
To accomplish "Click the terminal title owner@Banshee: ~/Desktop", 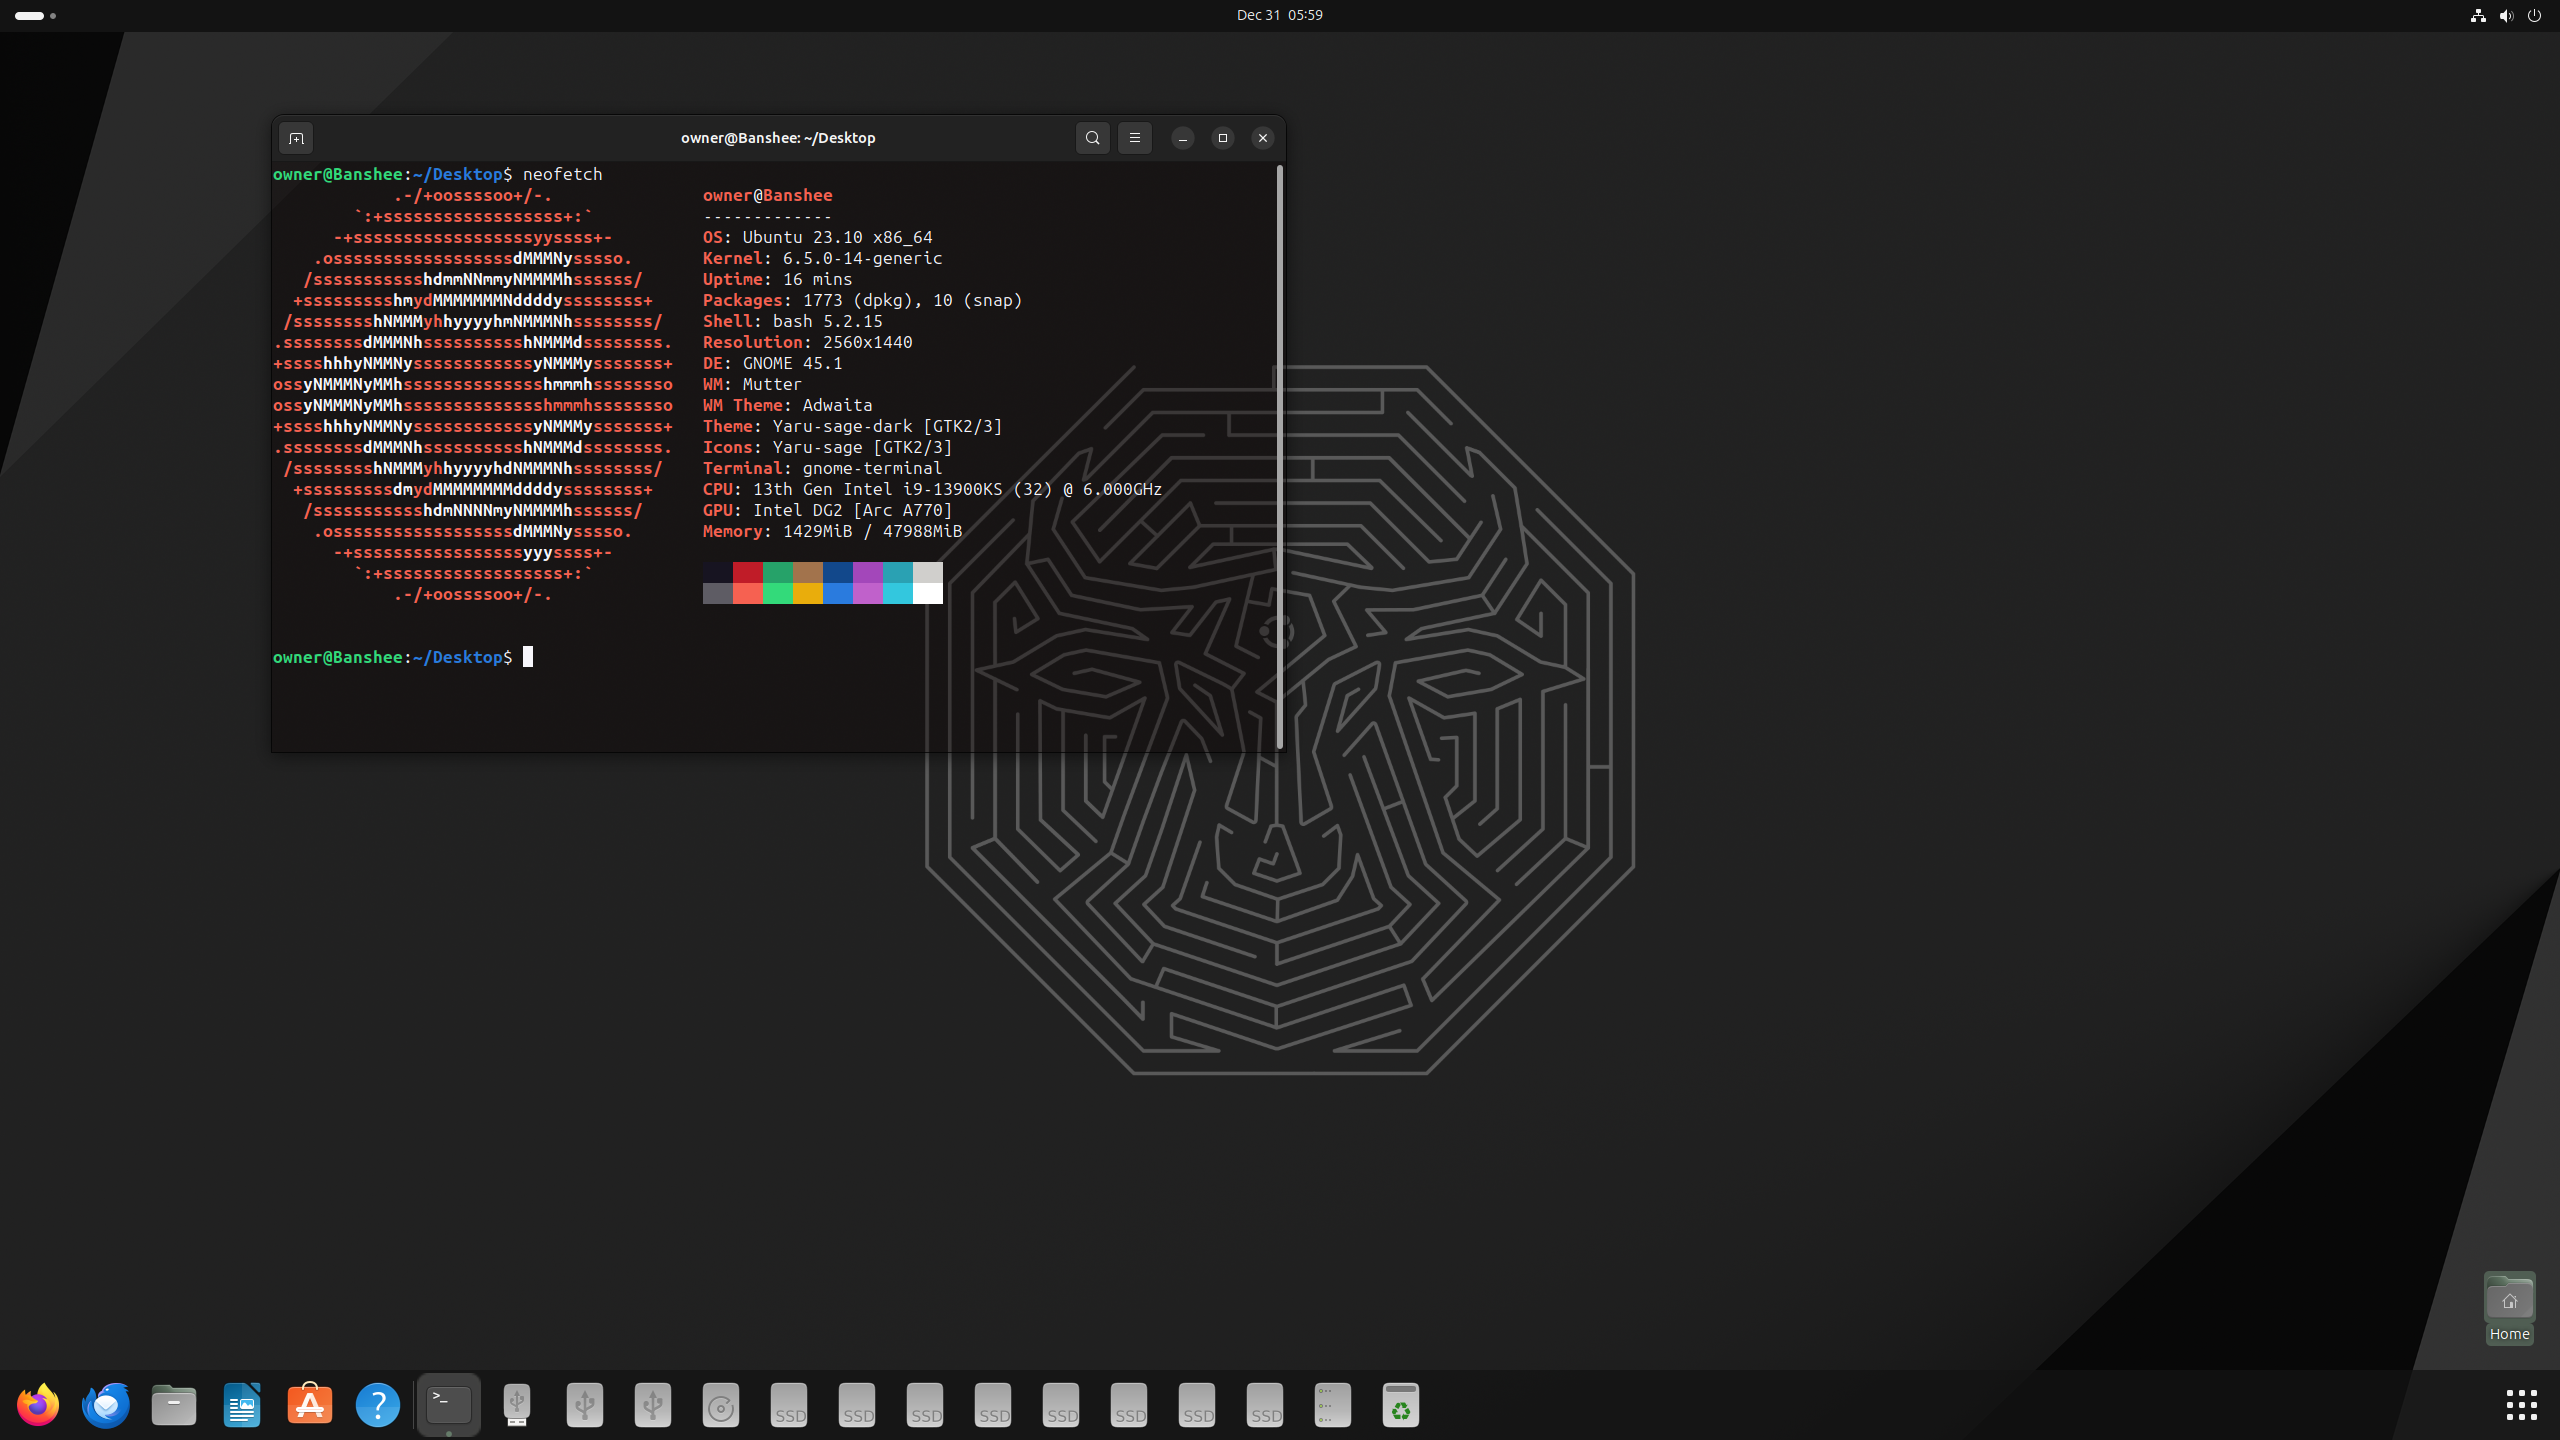I will pyautogui.click(x=778, y=138).
